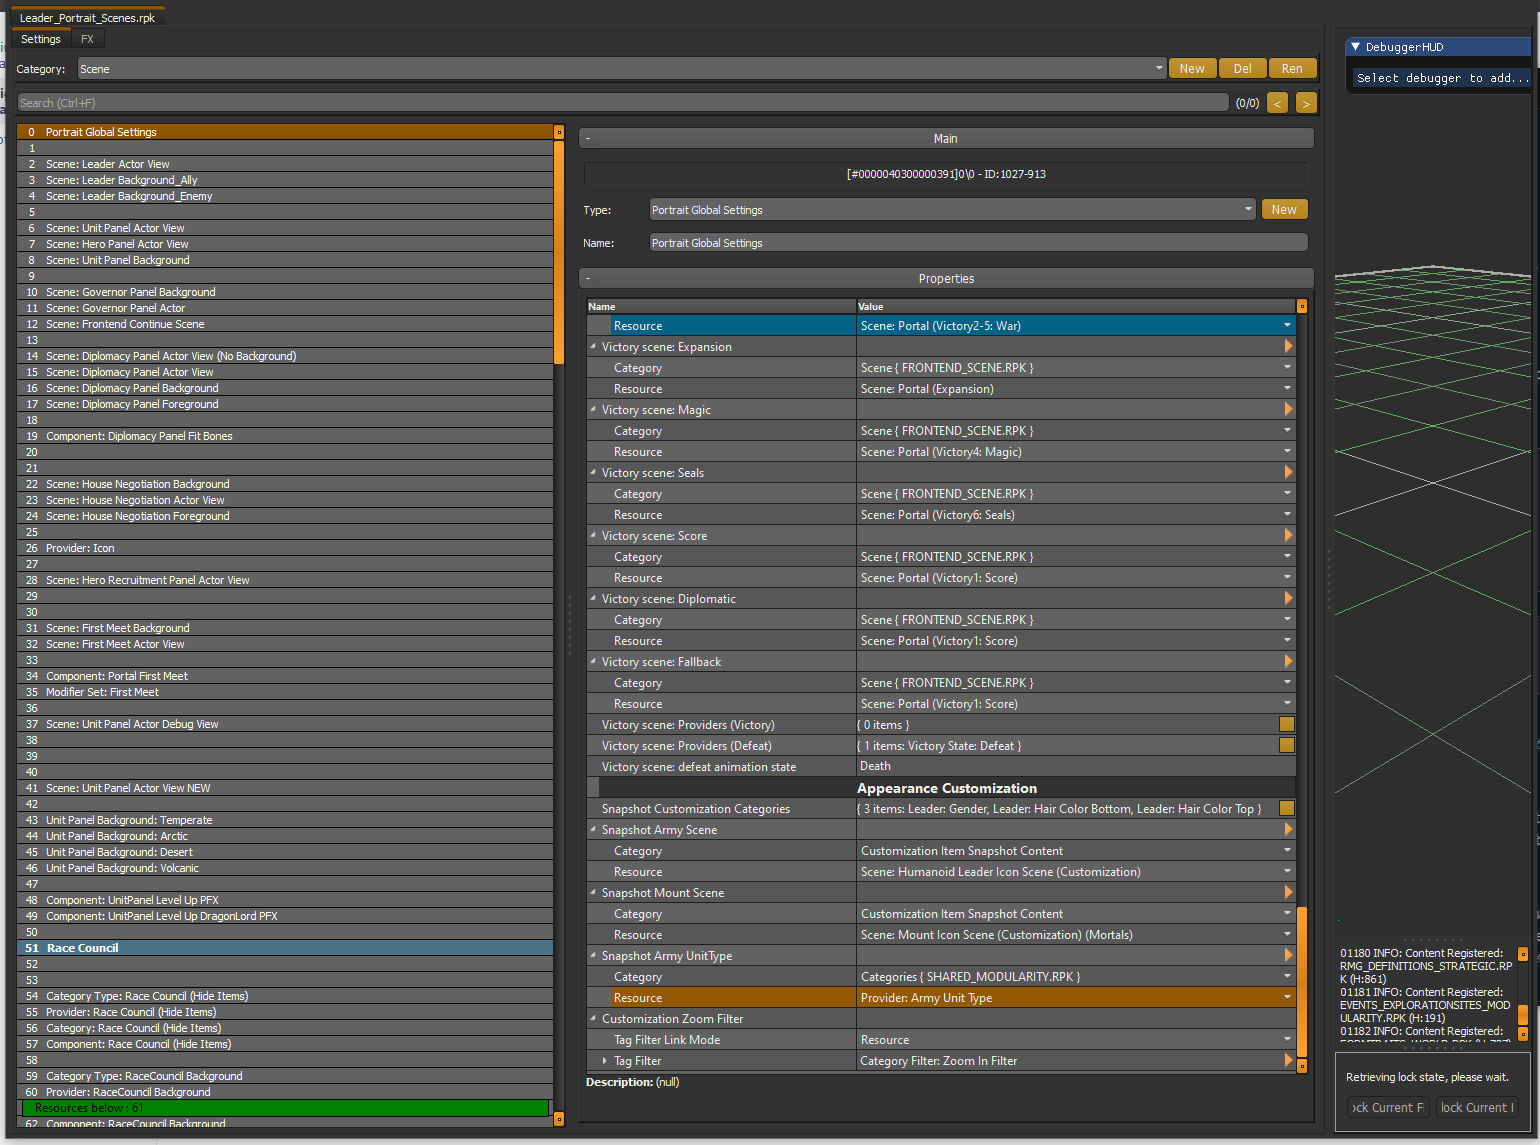The image size is (1540, 1145).
Task: Expand the Victory scene: Magic group
Action: pos(593,409)
